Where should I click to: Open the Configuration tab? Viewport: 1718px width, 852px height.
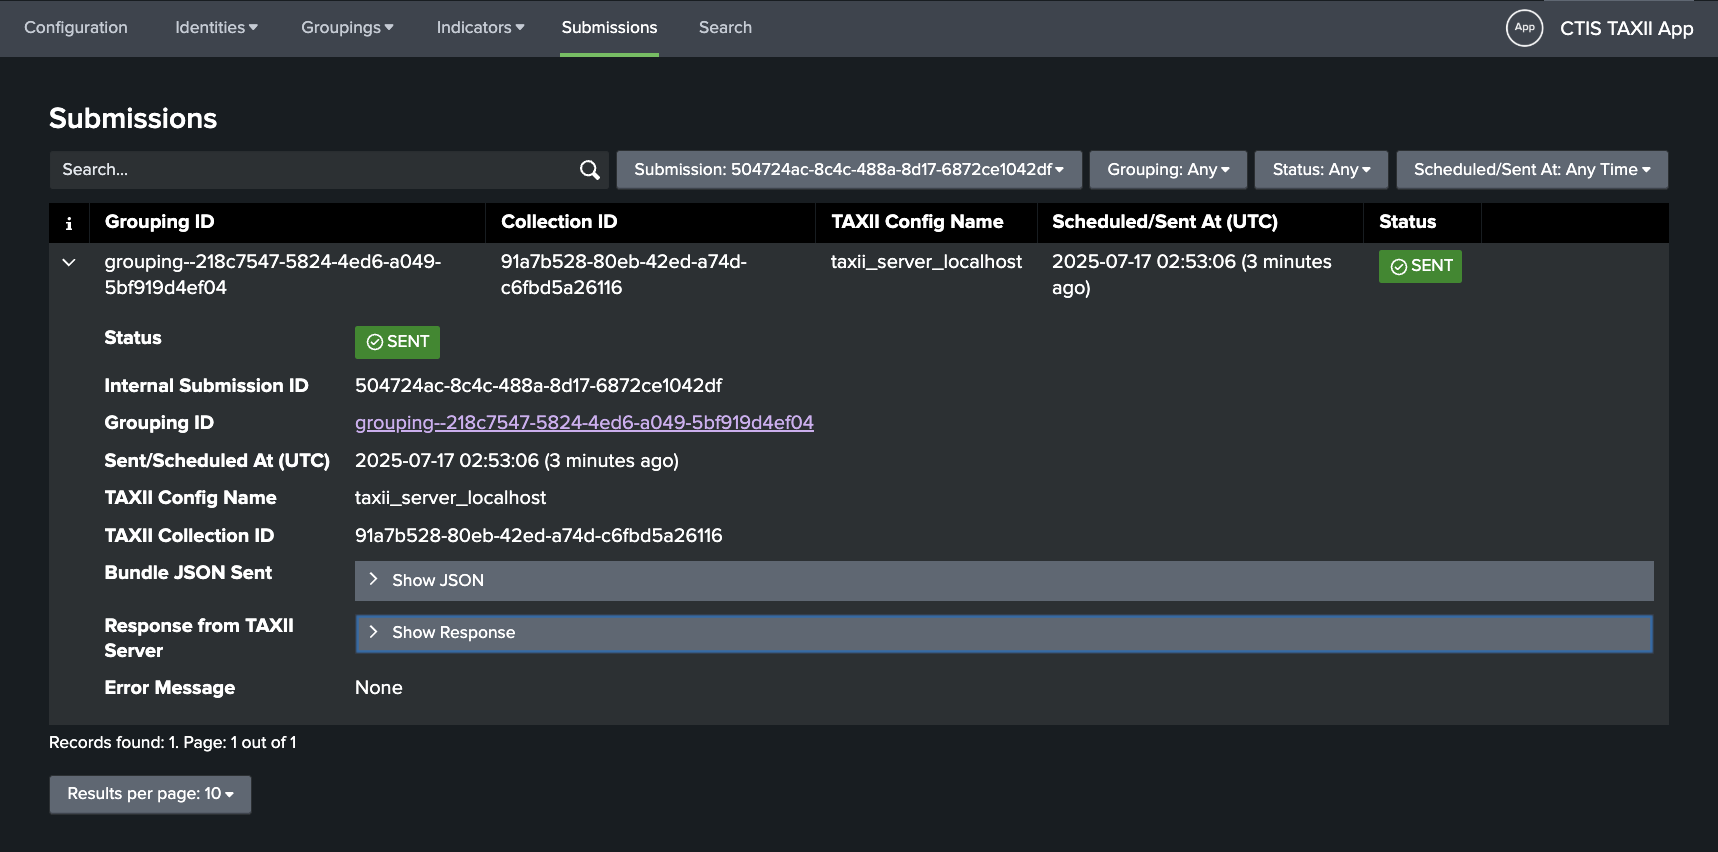(76, 28)
